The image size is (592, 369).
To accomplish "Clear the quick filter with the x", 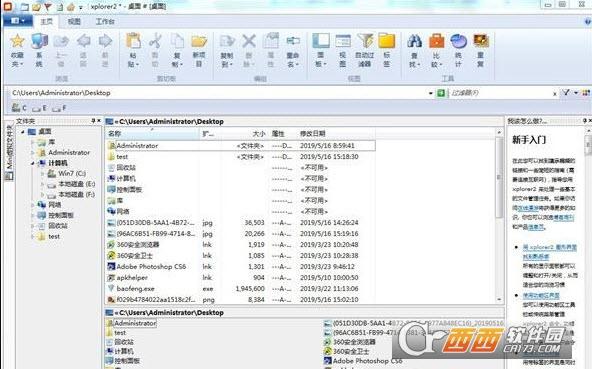I will click(x=555, y=94).
